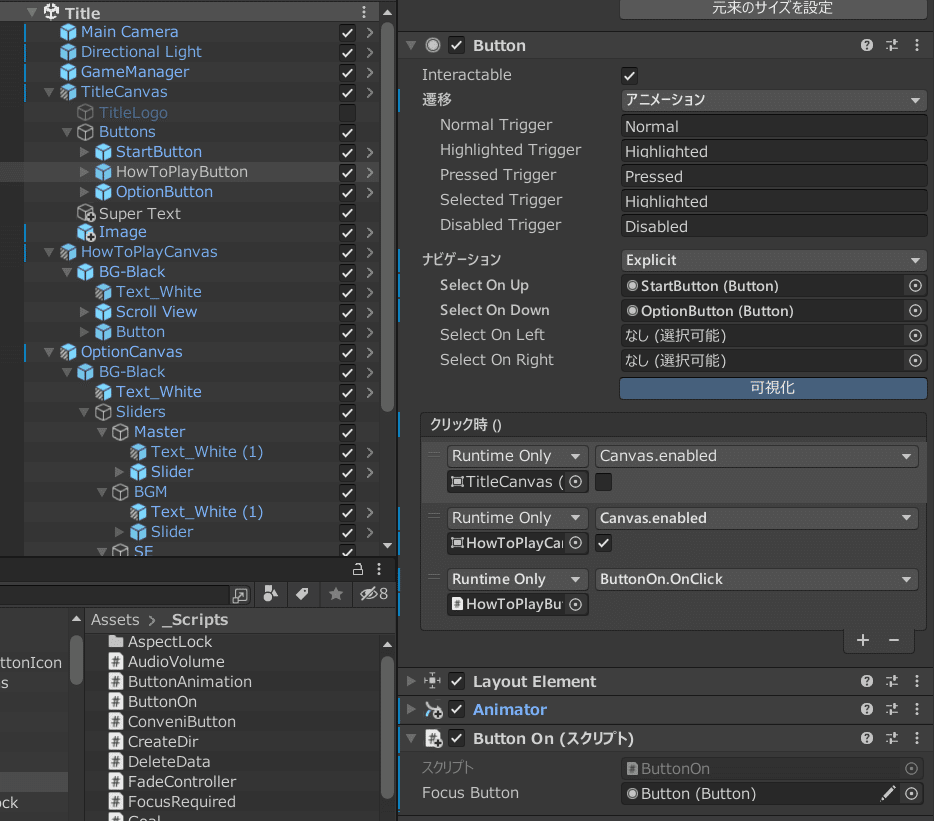Image resolution: width=934 pixels, height=821 pixels.
Task: Click the search by label tag icon
Action: click(x=302, y=593)
